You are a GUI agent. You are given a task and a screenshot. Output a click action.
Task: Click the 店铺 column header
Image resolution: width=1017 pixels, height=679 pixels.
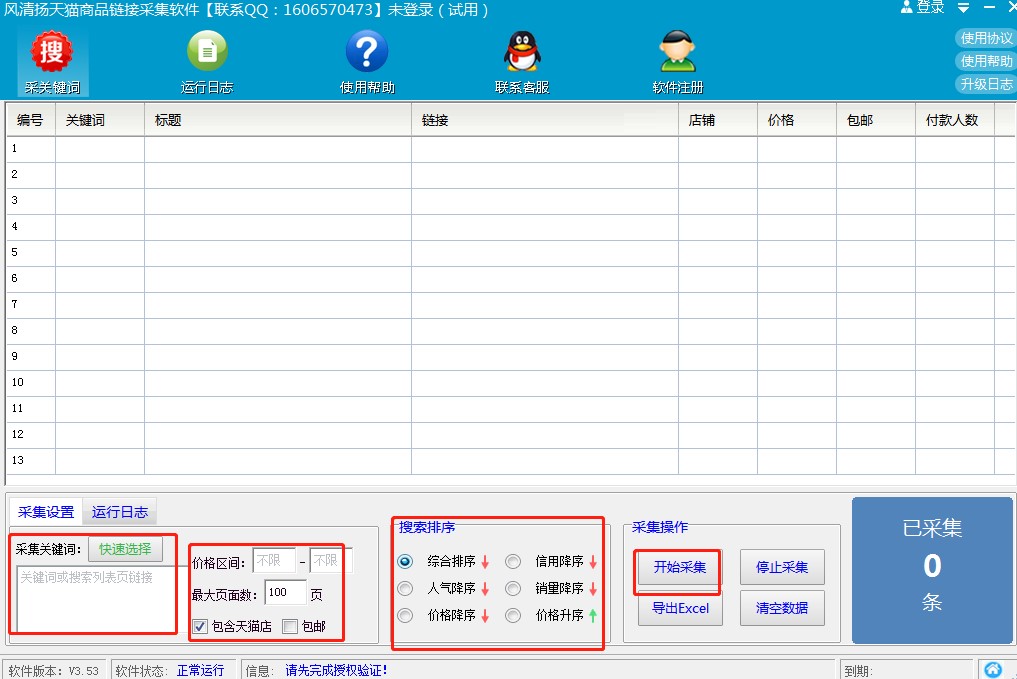coord(718,120)
